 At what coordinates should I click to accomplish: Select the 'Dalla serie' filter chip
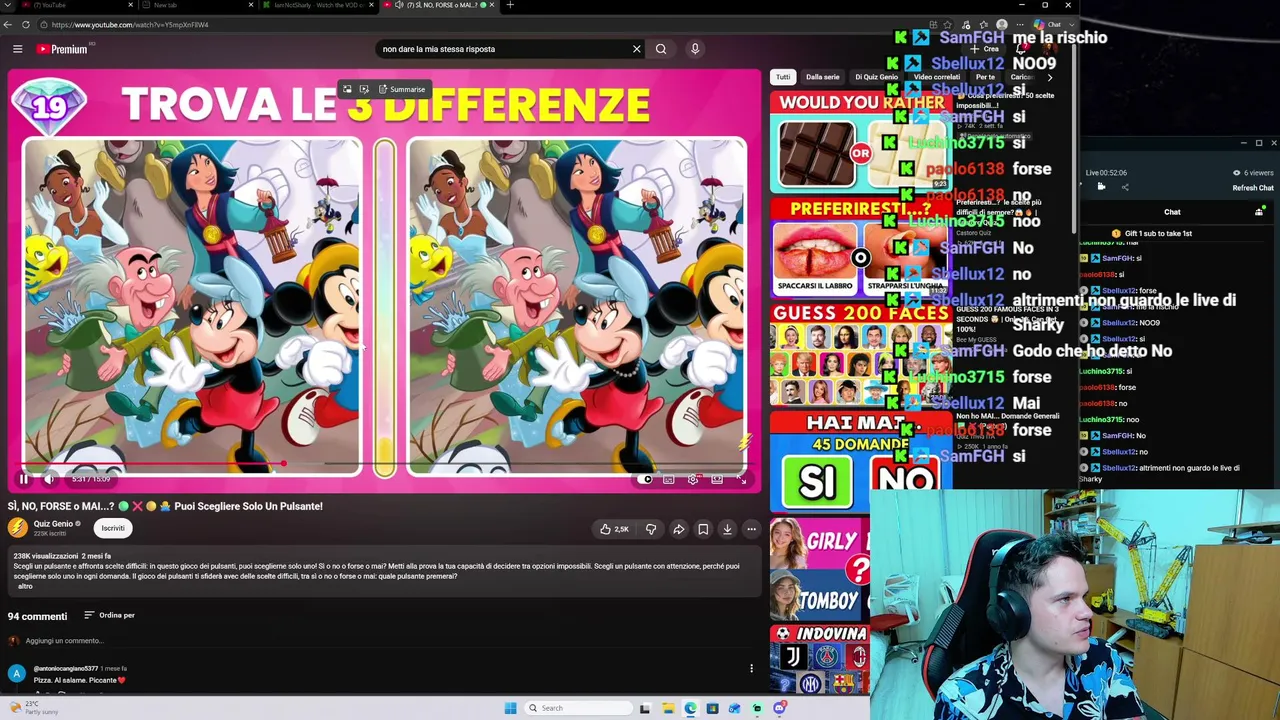point(823,77)
